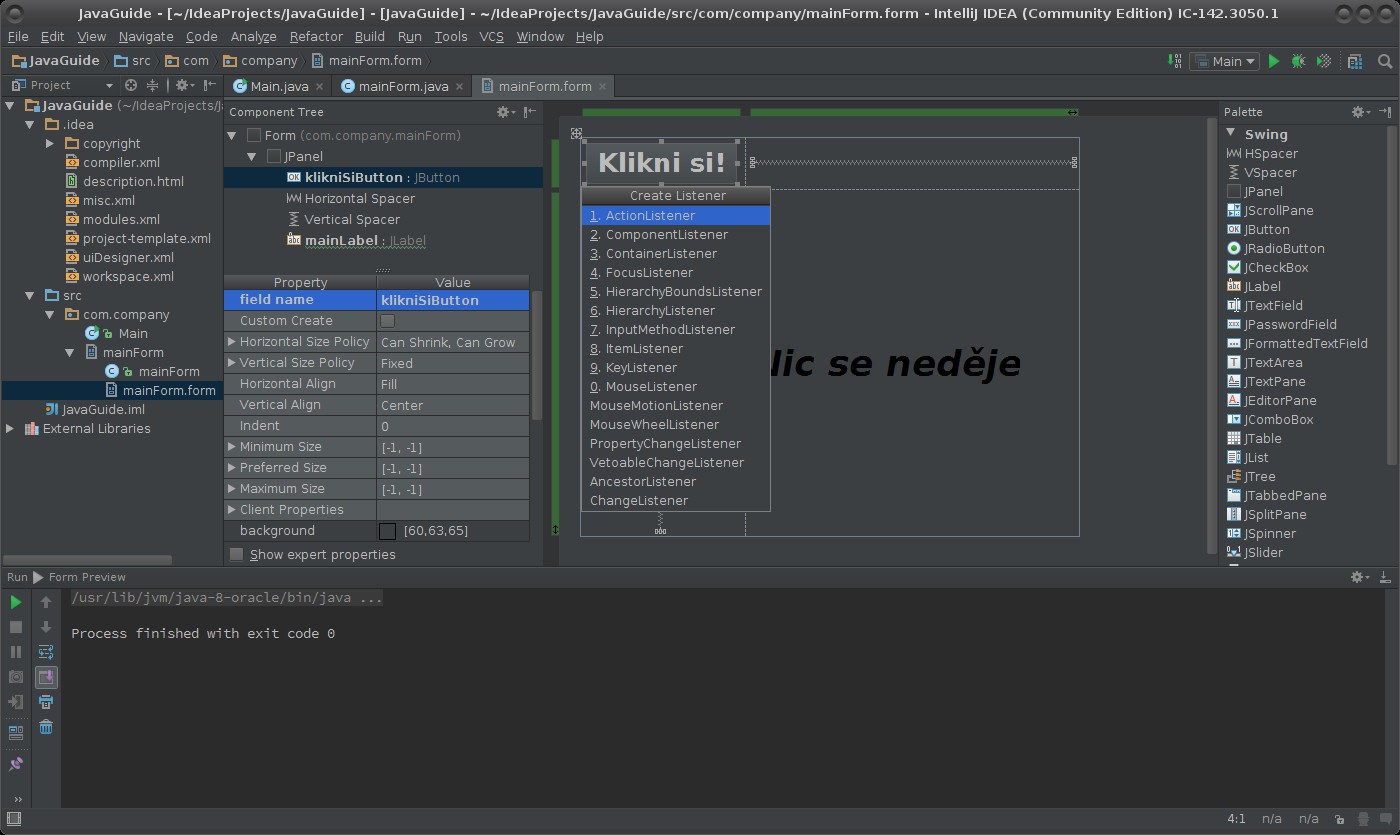Viewport: 1400px width, 835px height.
Task: Open the Main run configuration dropdown
Action: tap(1227, 61)
